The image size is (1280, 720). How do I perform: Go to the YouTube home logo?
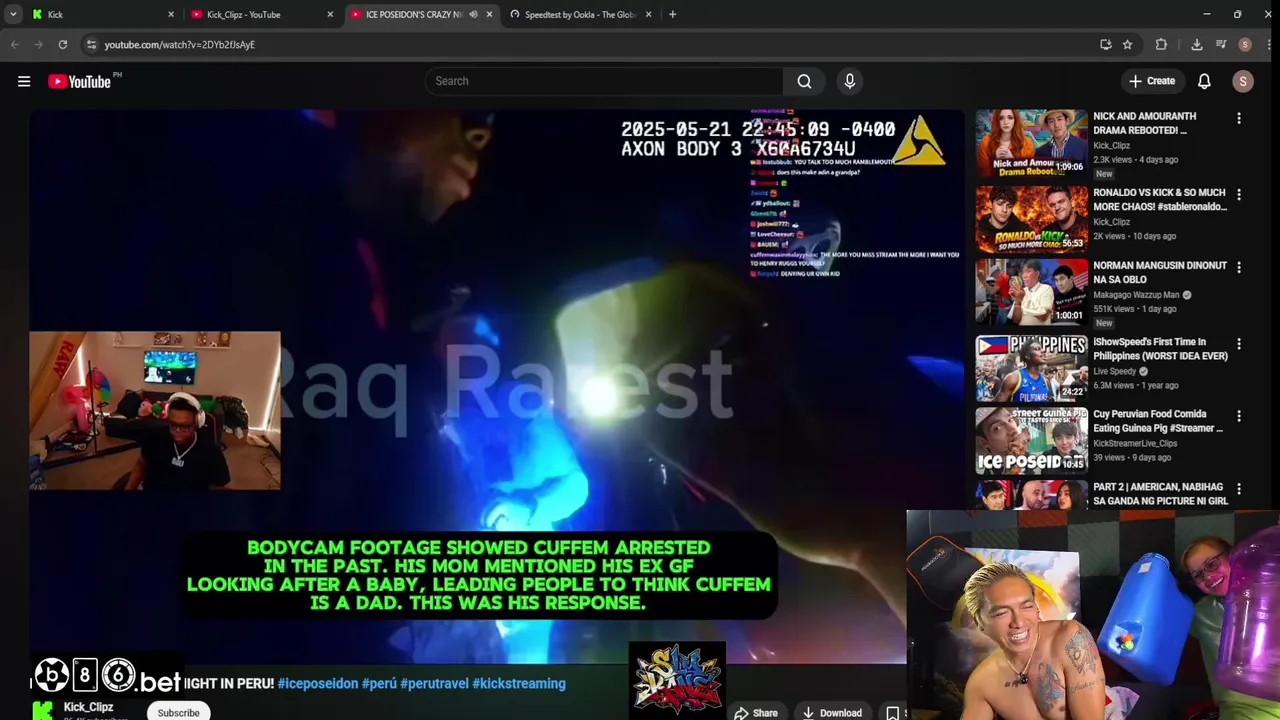[x=79, y=81]
